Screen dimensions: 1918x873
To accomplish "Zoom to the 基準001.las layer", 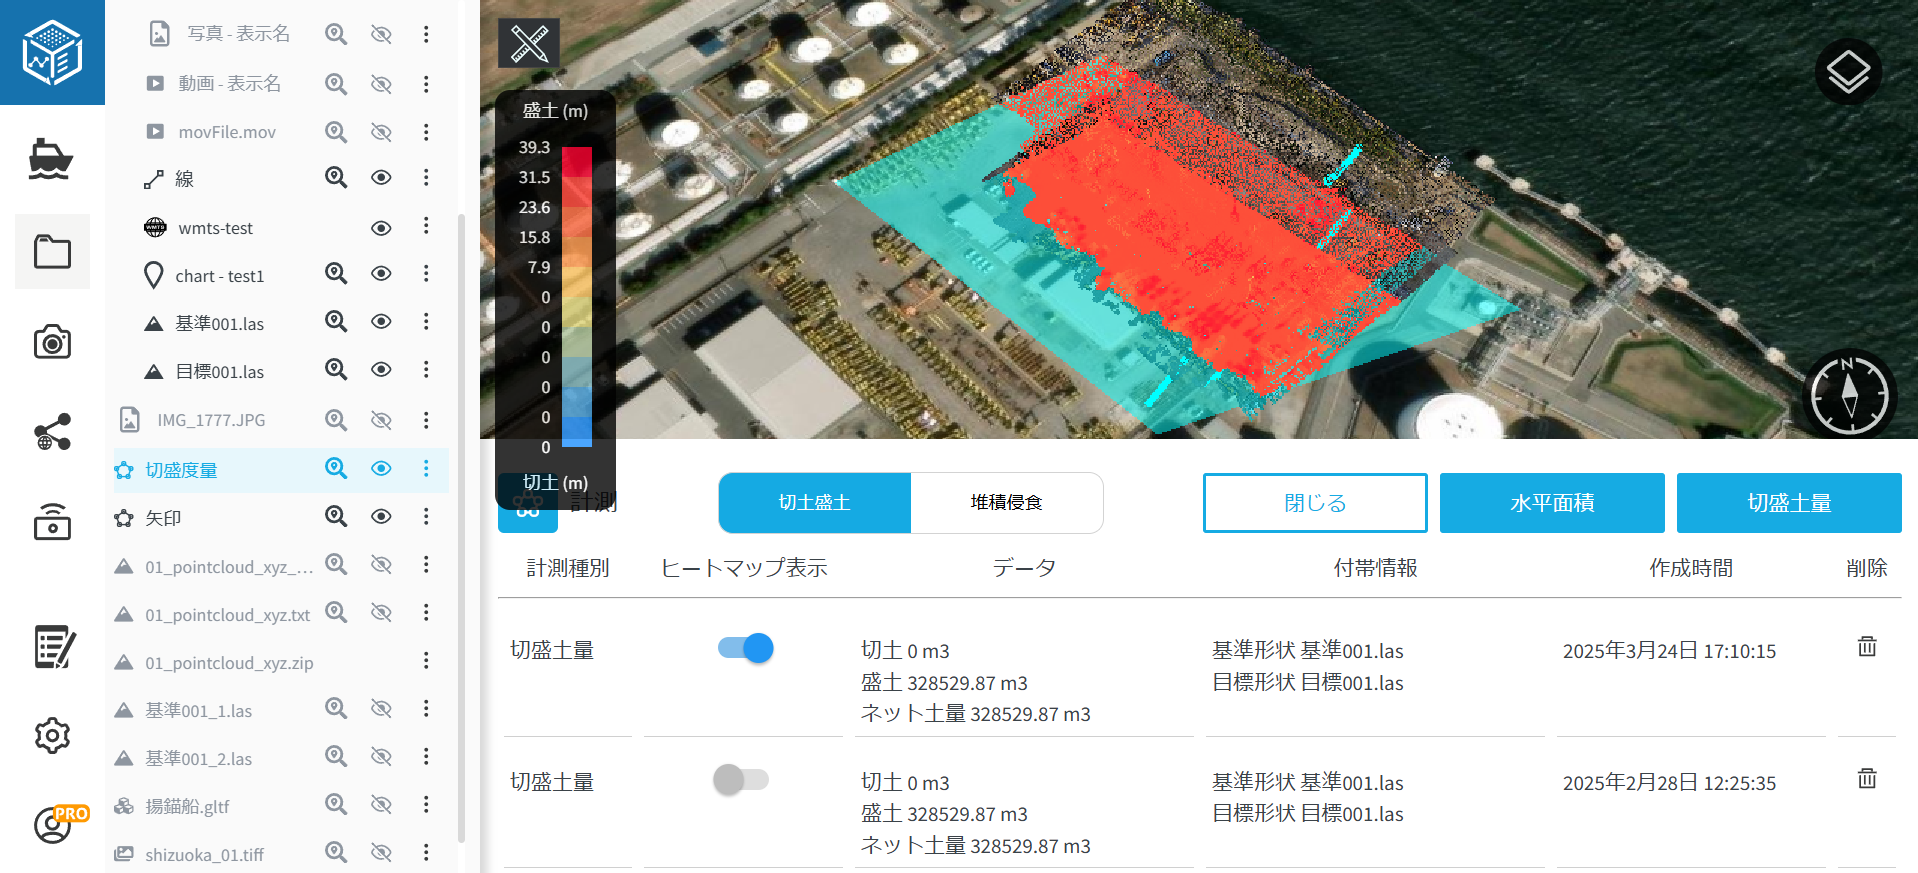I will tap(336, 321).
